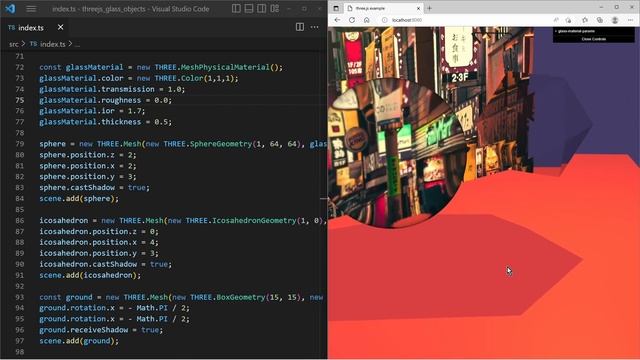Image resolution: width=640 pixels, height=360 pixels.
Task: Click the THREE.Color(1,1,1) text on line 73
Action: click(194, 78)
